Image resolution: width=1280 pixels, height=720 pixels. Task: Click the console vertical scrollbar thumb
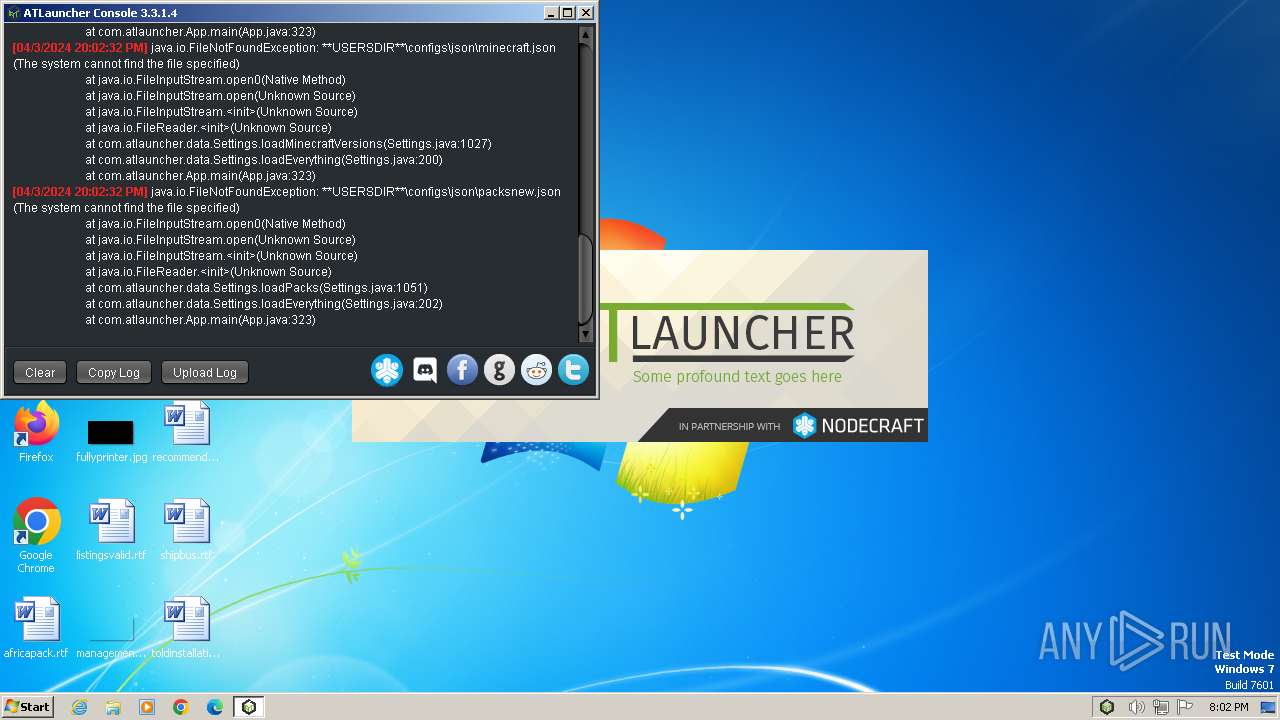pyautogui.click(x=586, y=280)
